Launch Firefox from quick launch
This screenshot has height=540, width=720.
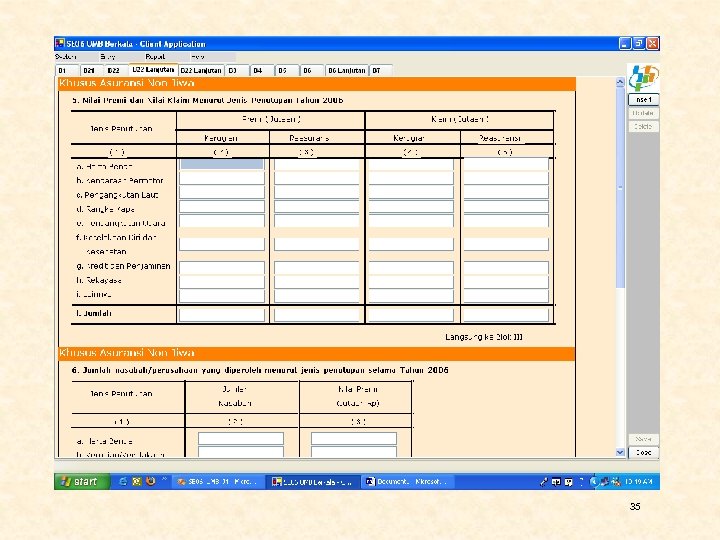150,481
